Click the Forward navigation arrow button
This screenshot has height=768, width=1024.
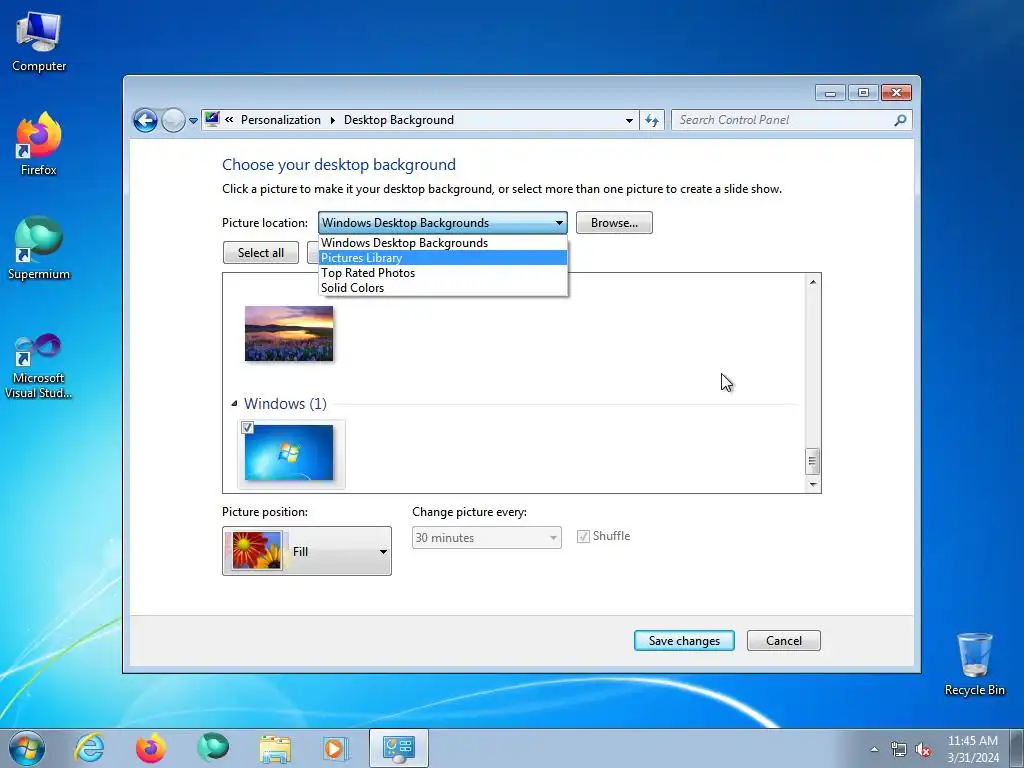click(x=173, y=120)
